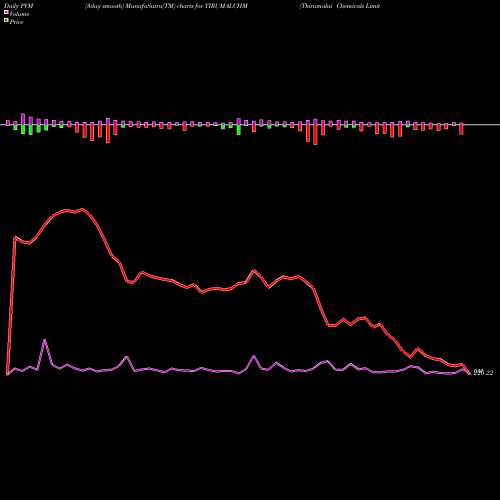This screenshot has width=500, height=500.
Task: Select the 'Price' legend label
Action: (16, 22)
